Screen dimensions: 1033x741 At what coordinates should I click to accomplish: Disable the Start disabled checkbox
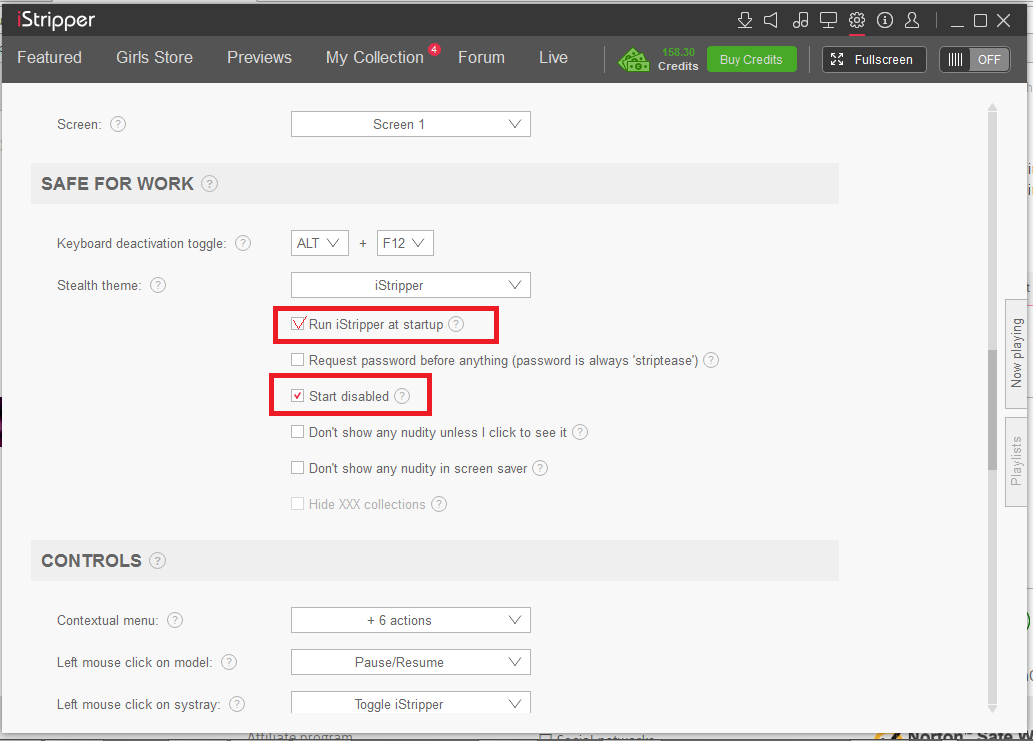298,396
